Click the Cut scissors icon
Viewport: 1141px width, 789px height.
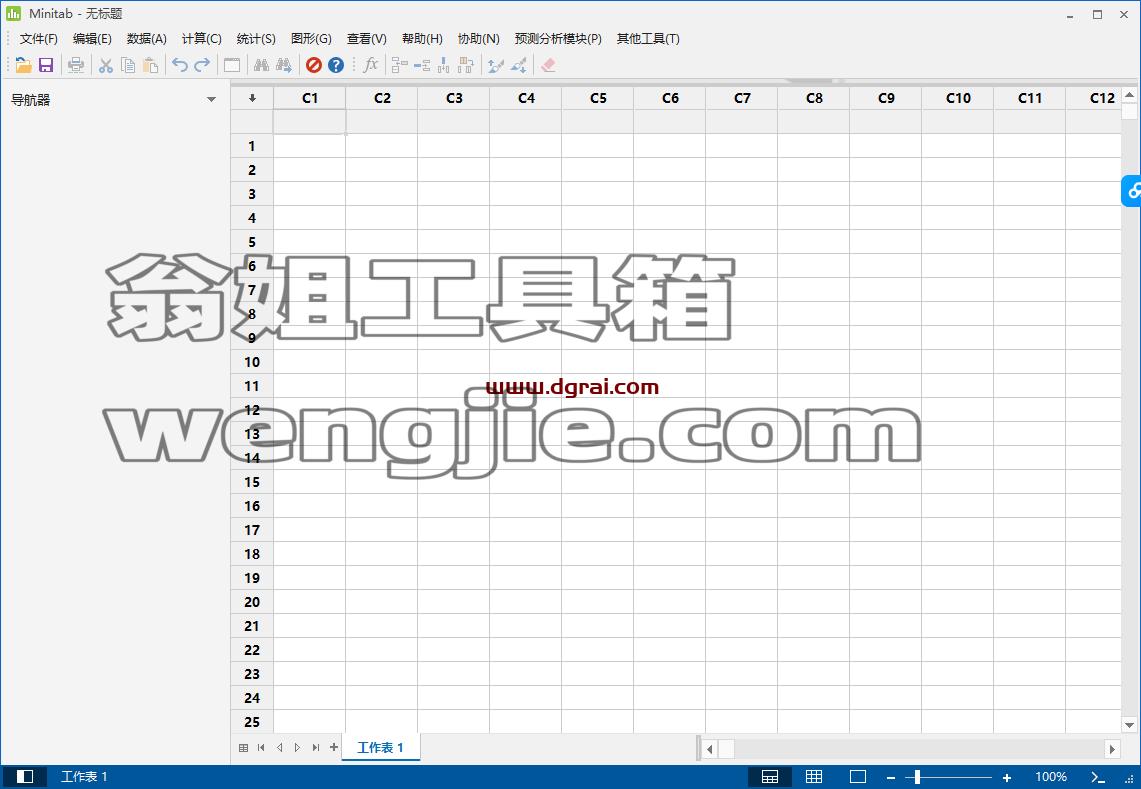point(106,66)
